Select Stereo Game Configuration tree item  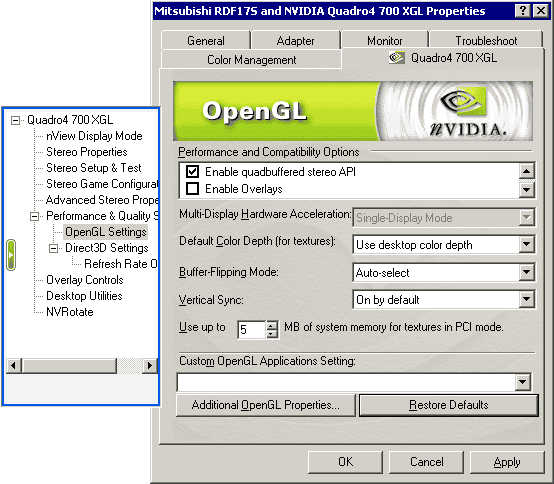tap(102, 184)
